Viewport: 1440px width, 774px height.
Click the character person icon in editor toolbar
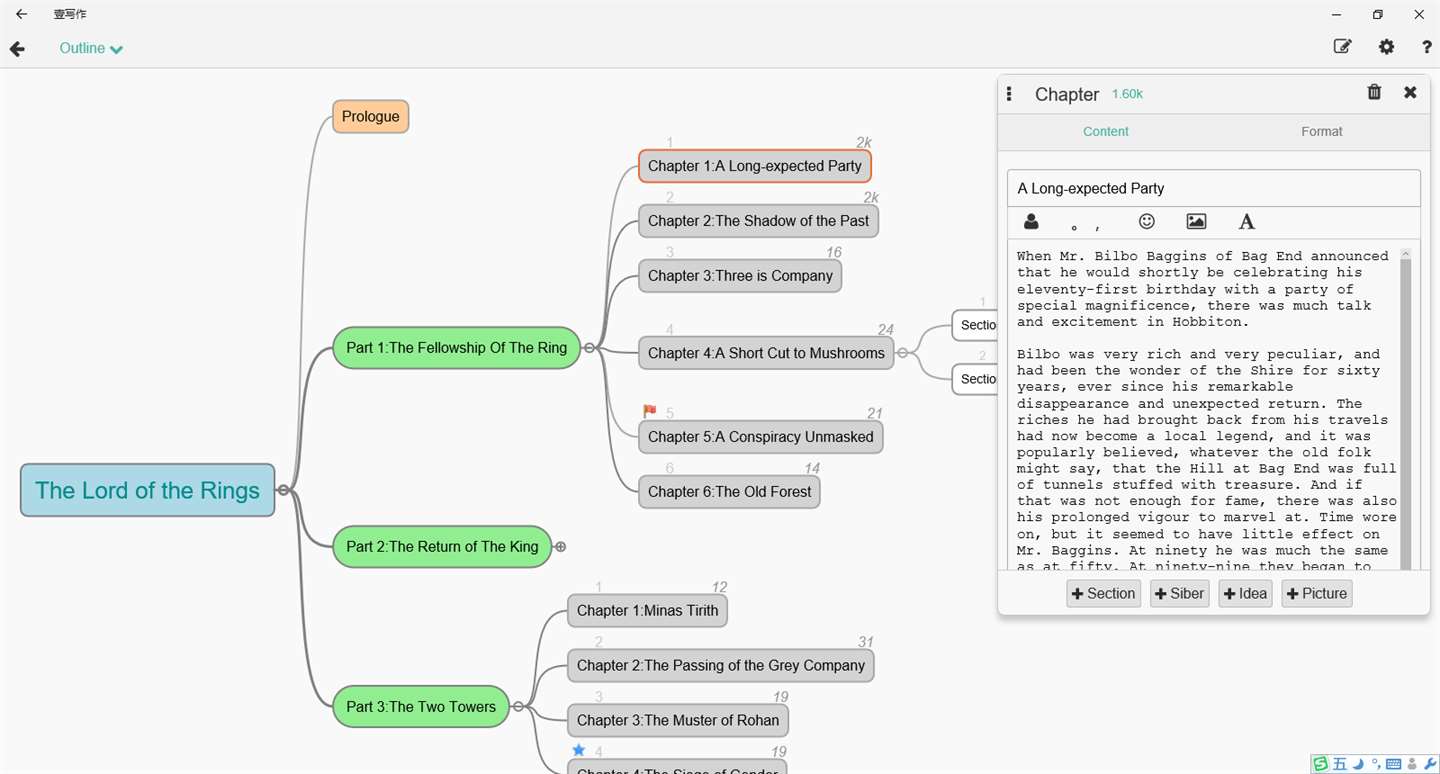pos(1031,222)
